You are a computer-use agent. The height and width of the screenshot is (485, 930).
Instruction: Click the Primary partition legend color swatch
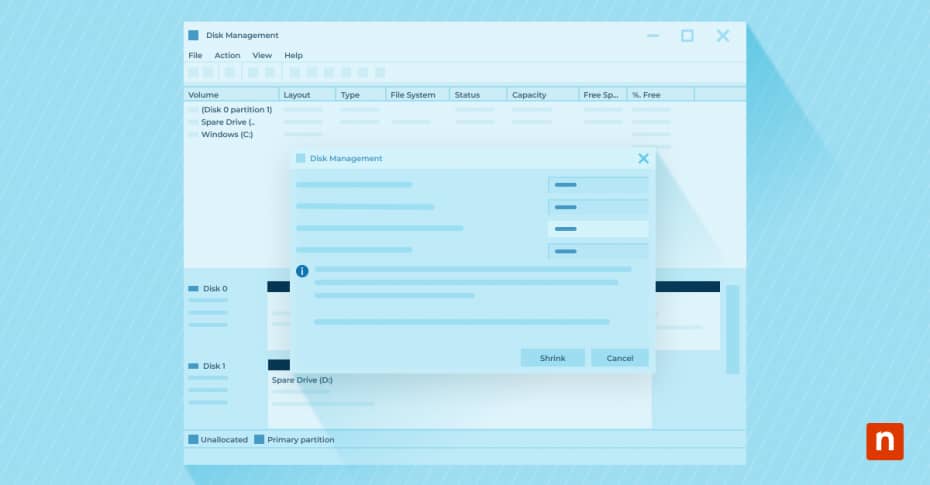259,439
